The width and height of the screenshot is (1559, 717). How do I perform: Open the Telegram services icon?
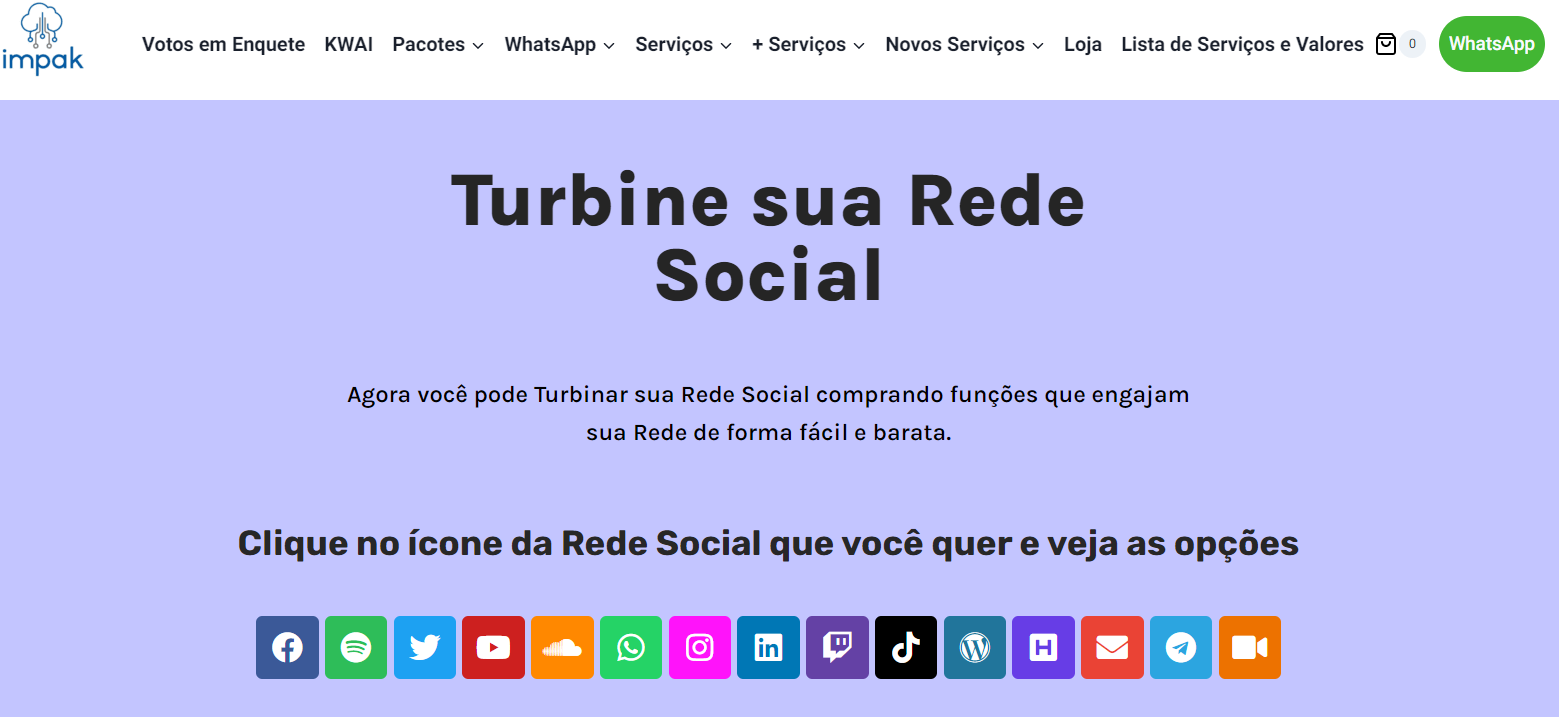point(1181,648)
